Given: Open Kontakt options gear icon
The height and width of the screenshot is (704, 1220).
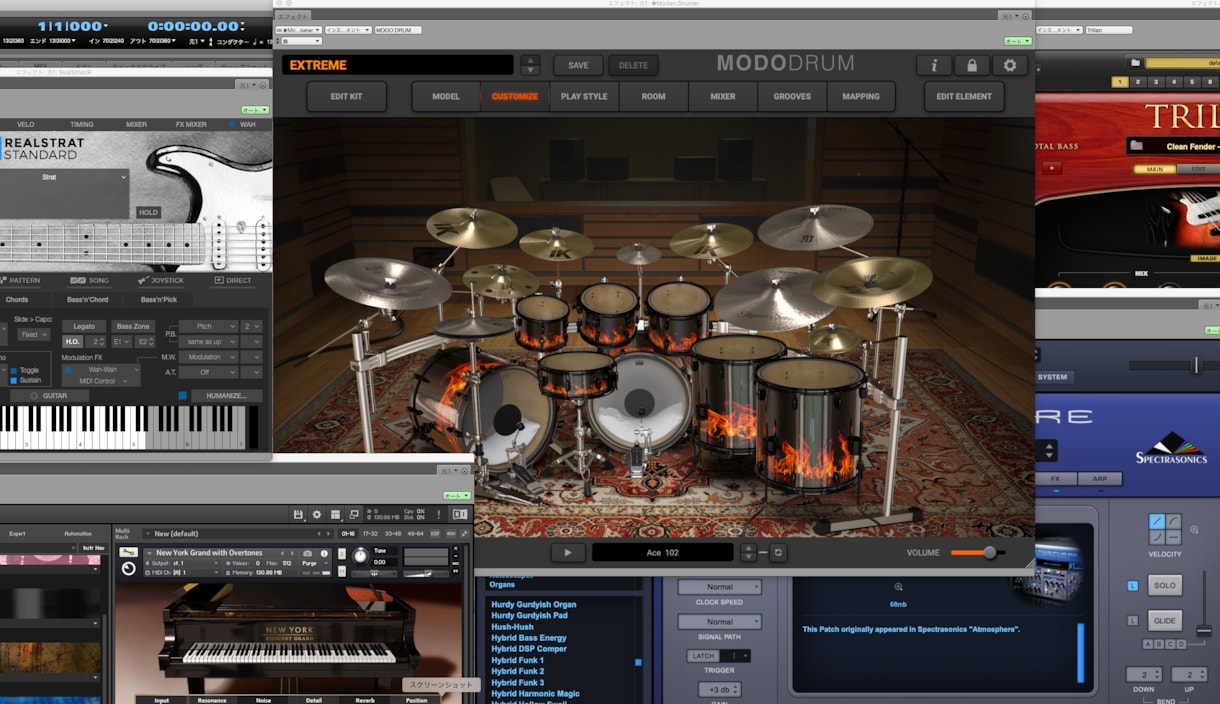Looking at the screenshot, I should [x=317, y=514].
